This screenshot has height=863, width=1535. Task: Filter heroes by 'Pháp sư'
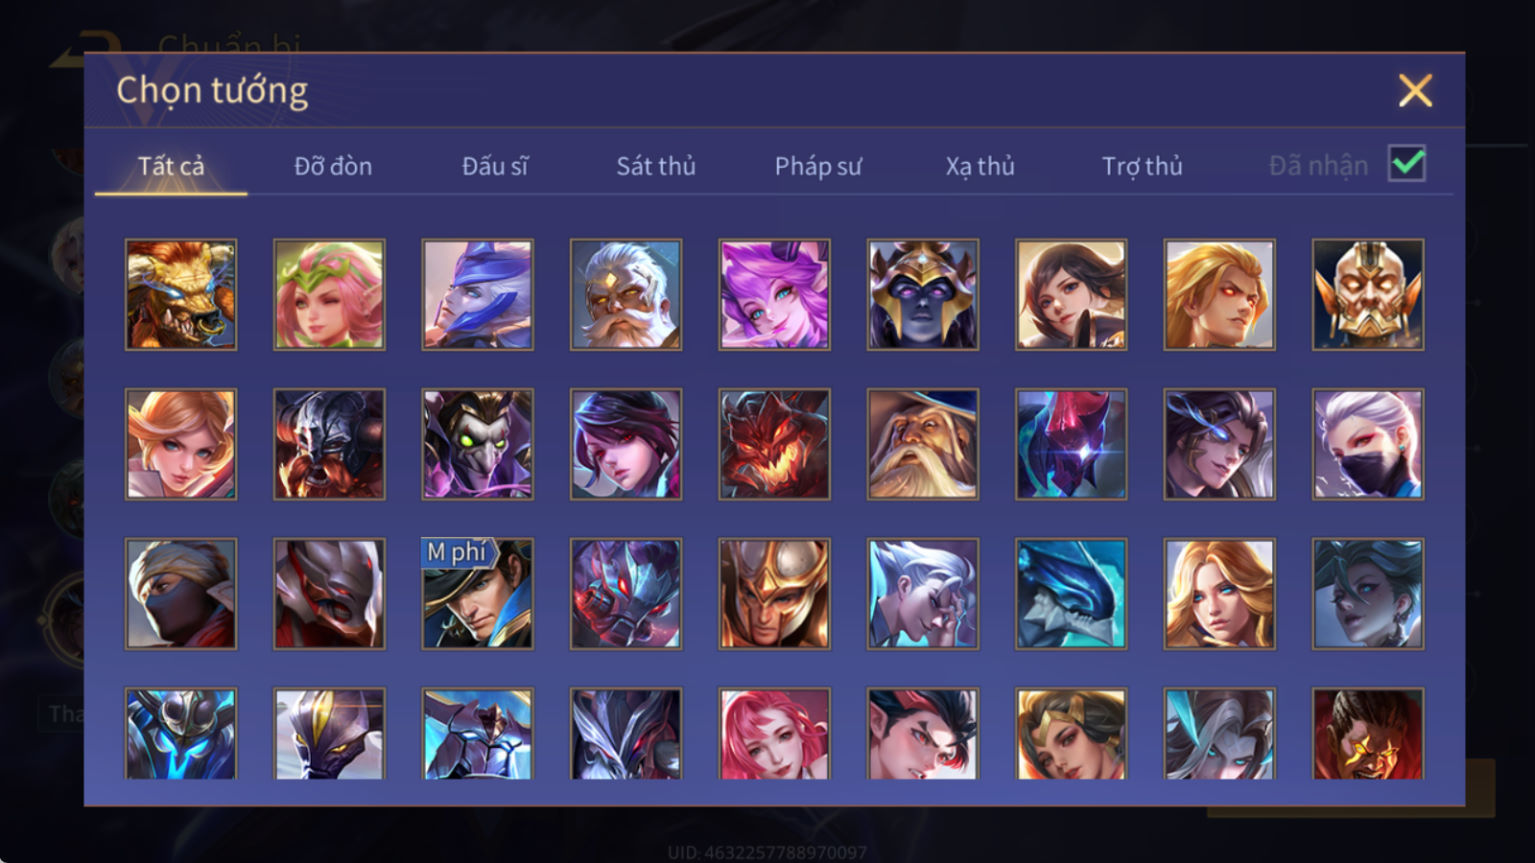point(818,166)
